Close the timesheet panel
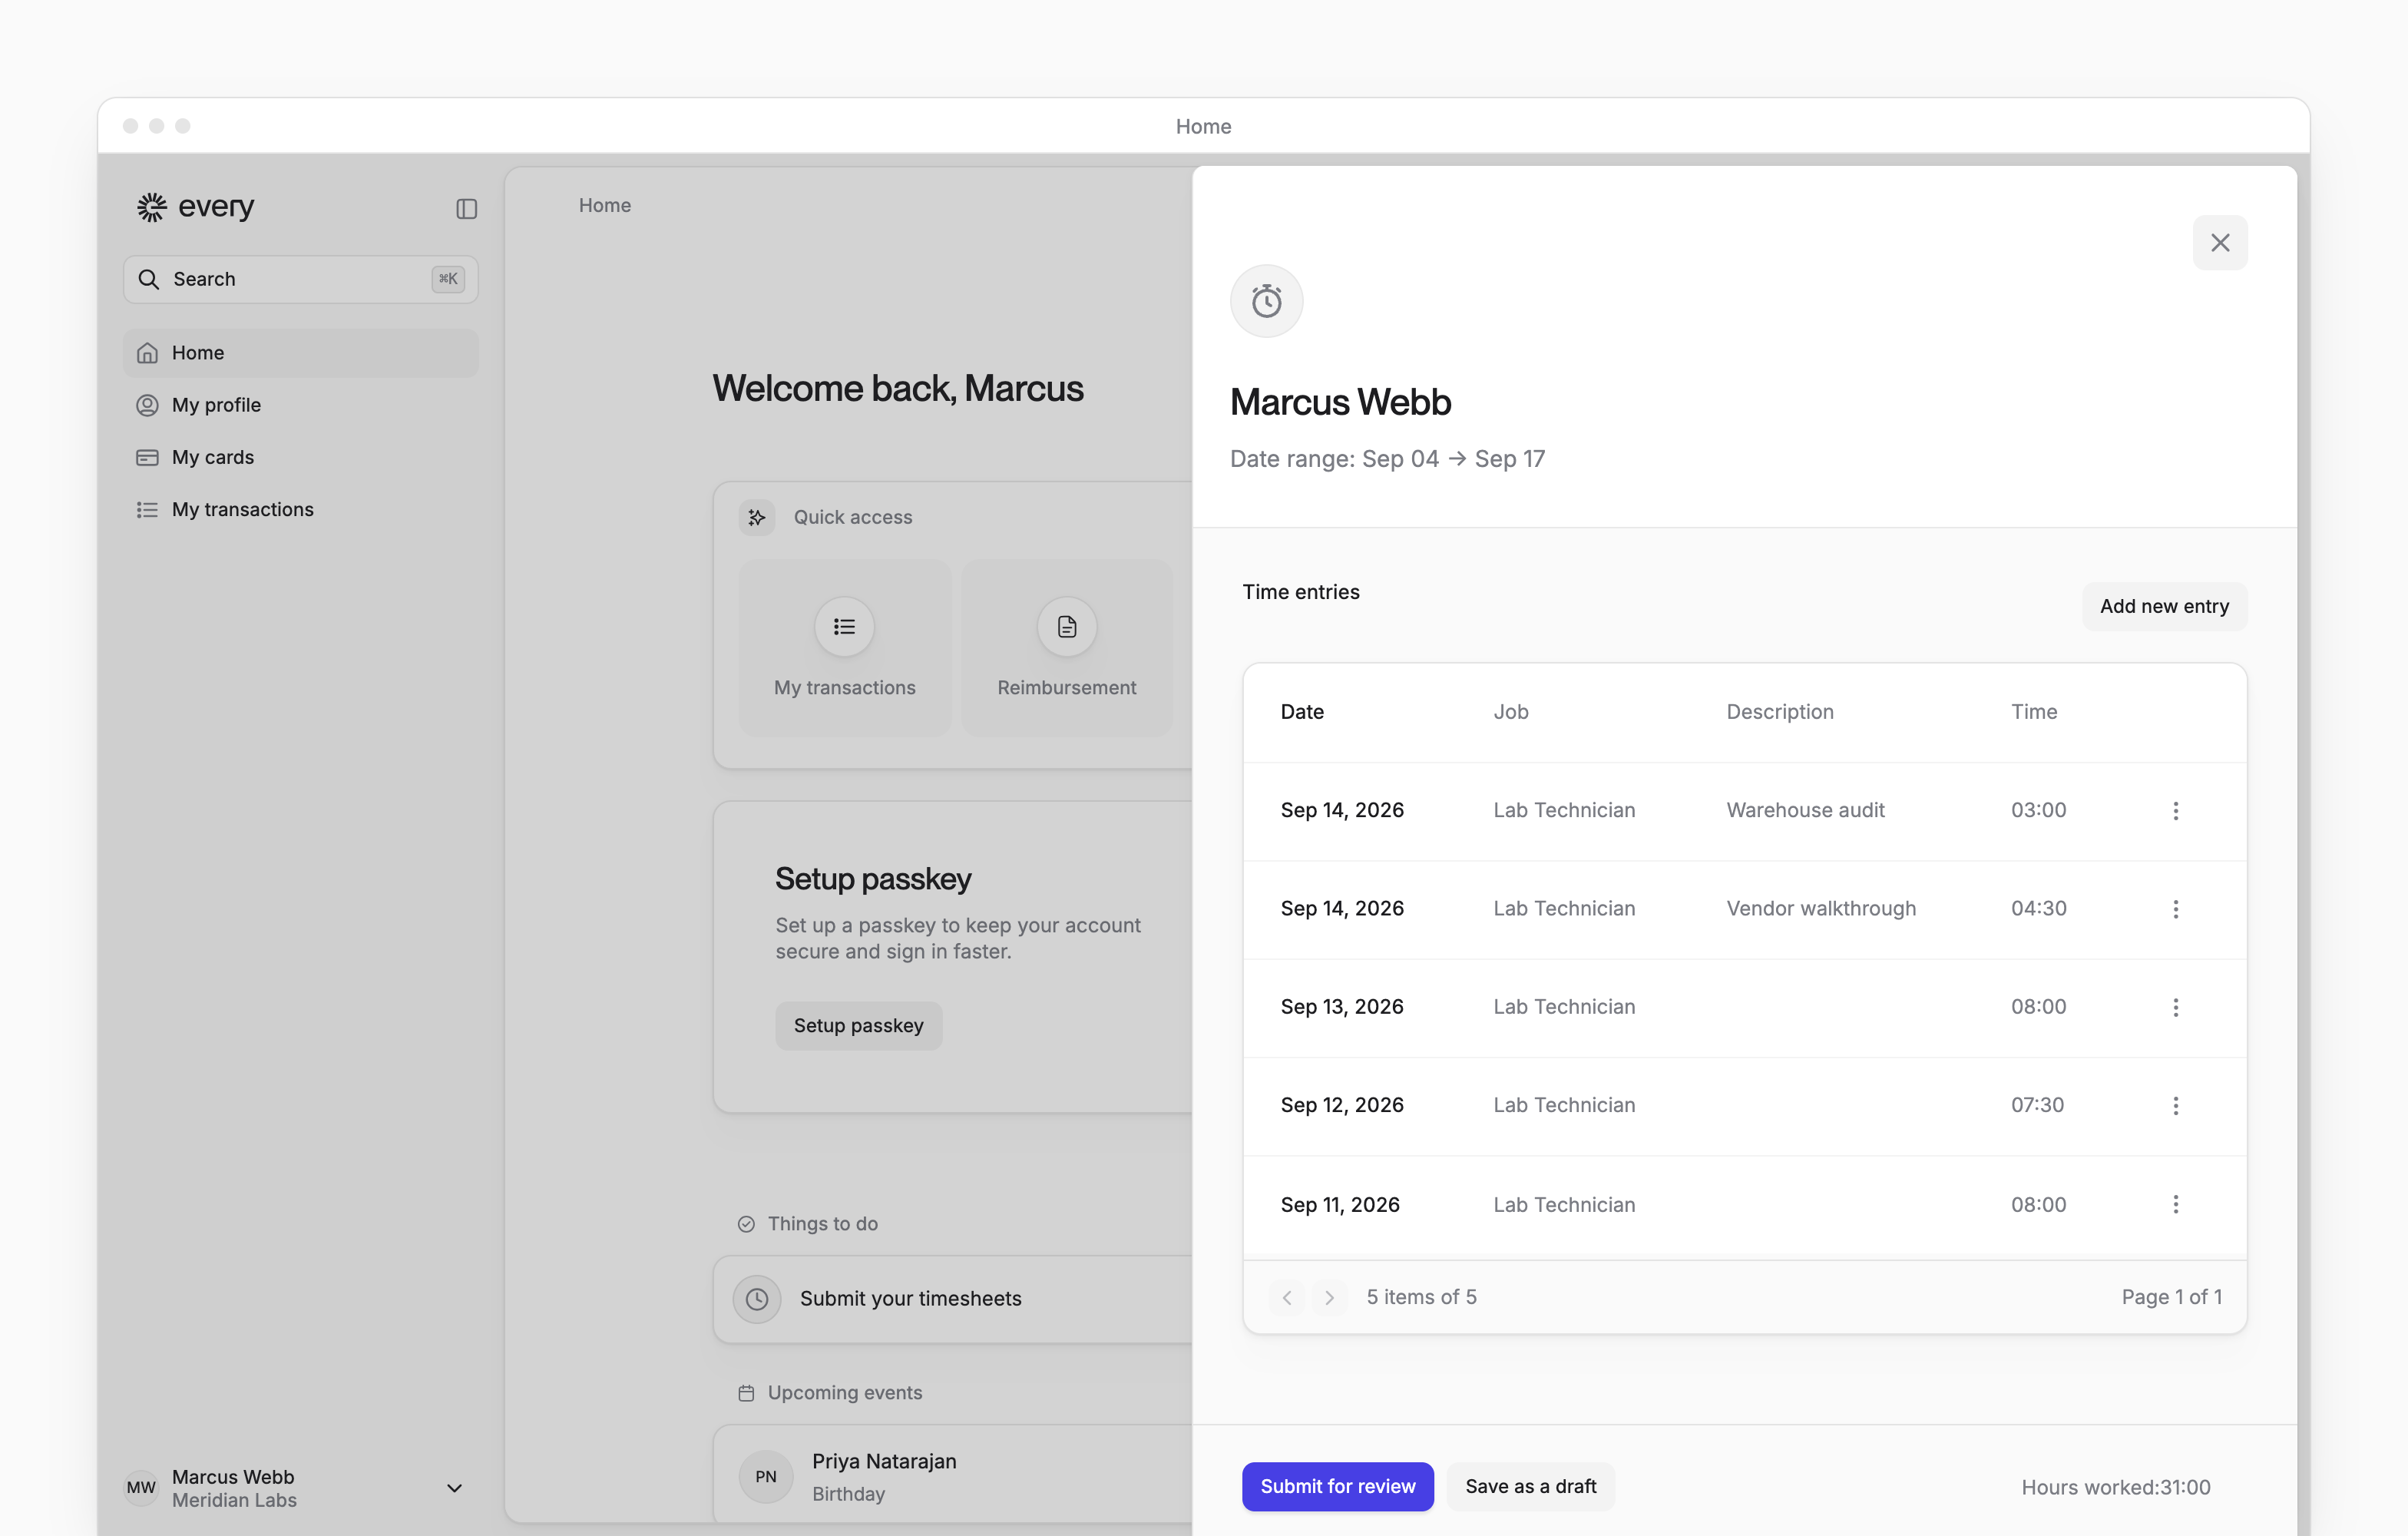The image size is (2408, 1536). [x=2219, y=243]
